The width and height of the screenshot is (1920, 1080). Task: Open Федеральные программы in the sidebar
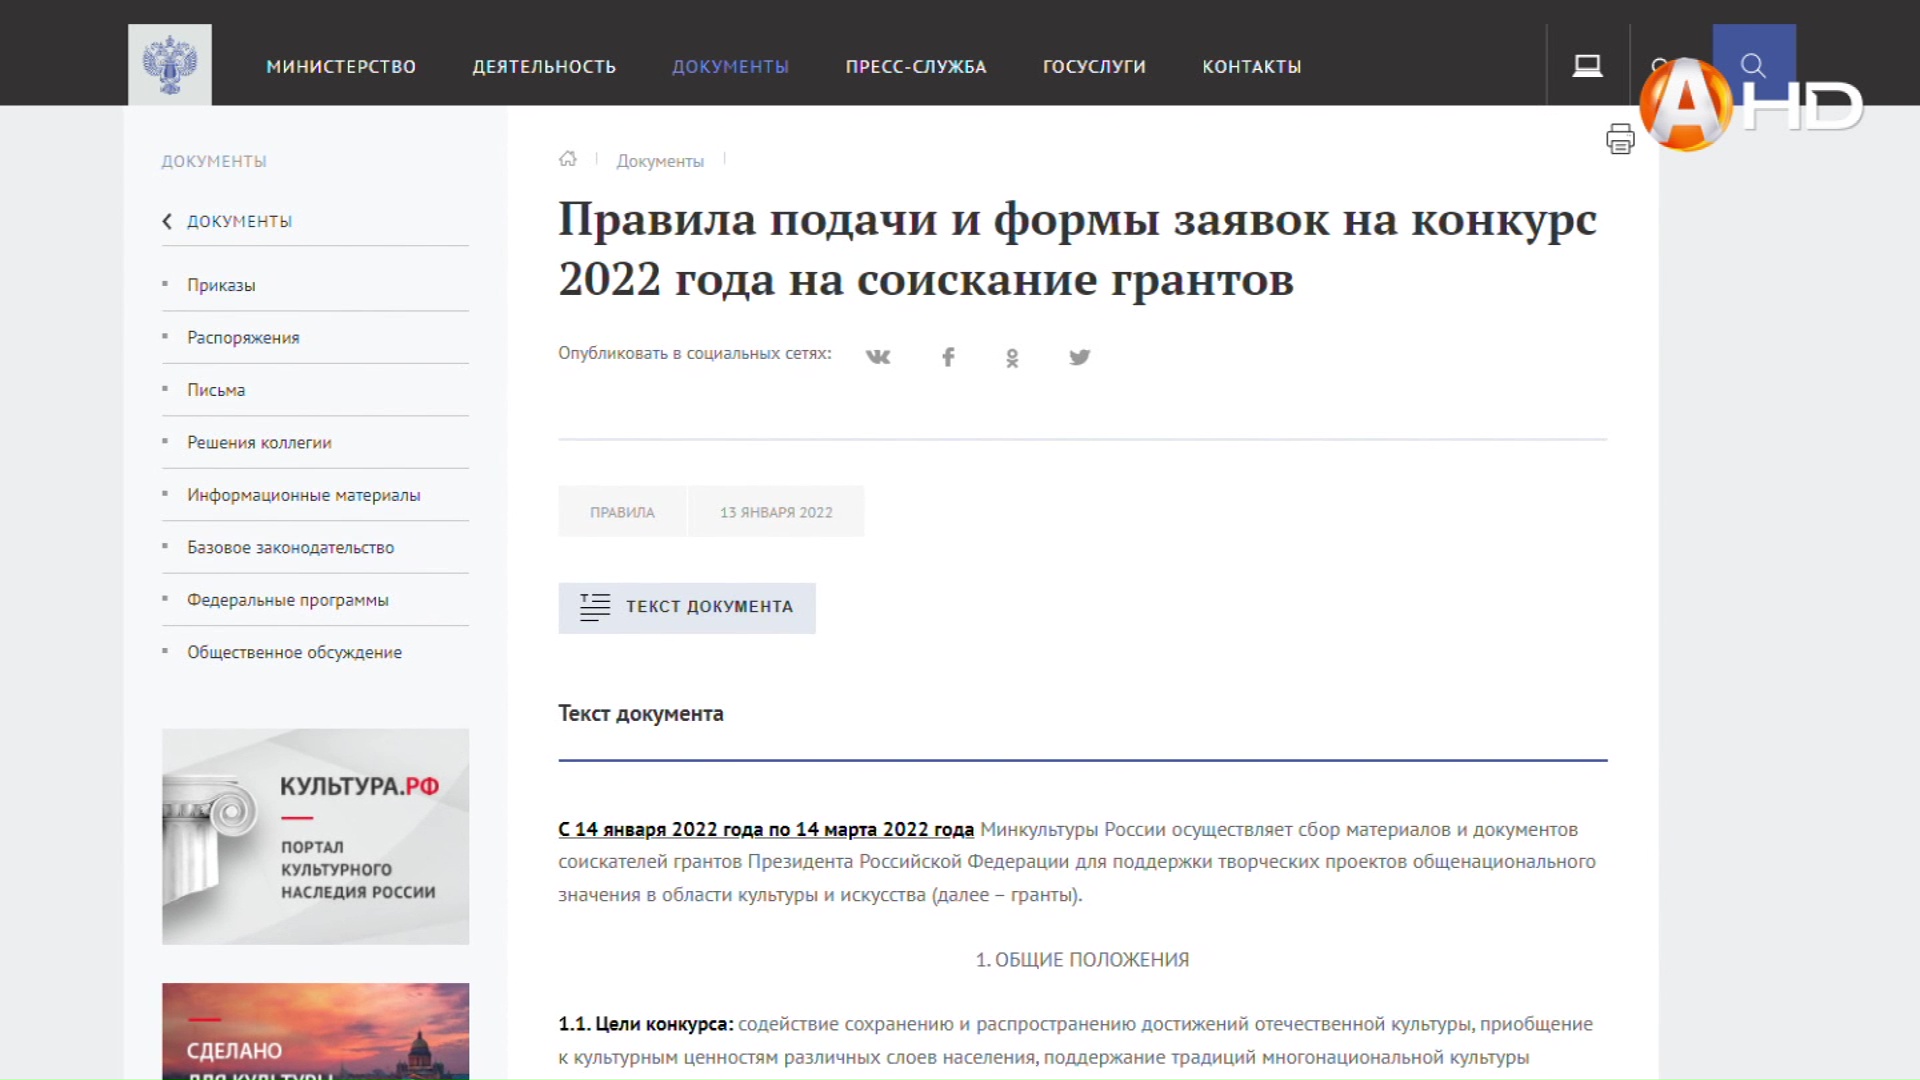[287, 600]
